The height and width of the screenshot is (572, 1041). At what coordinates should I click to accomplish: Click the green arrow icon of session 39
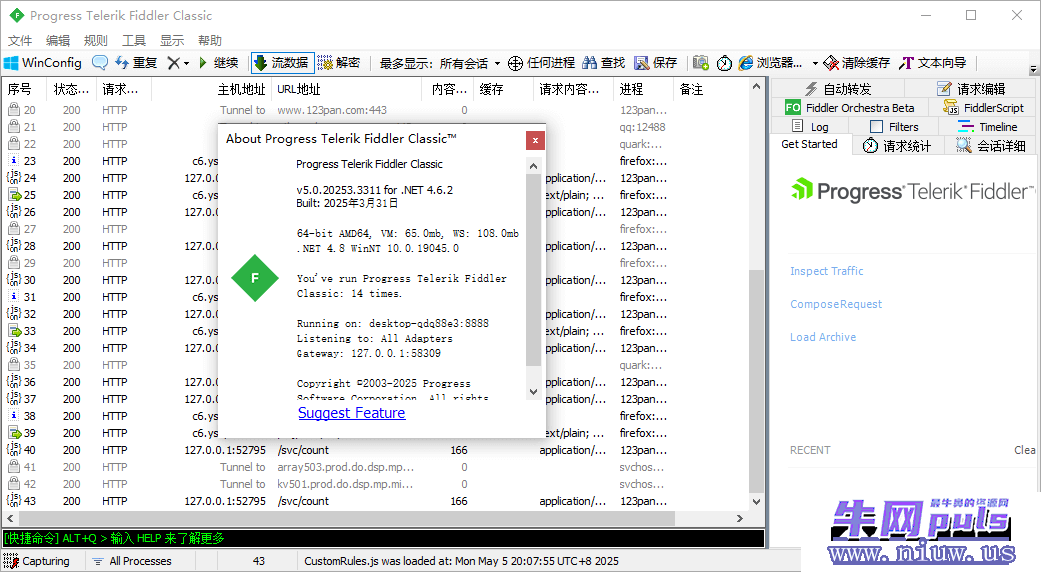point(14,433)
